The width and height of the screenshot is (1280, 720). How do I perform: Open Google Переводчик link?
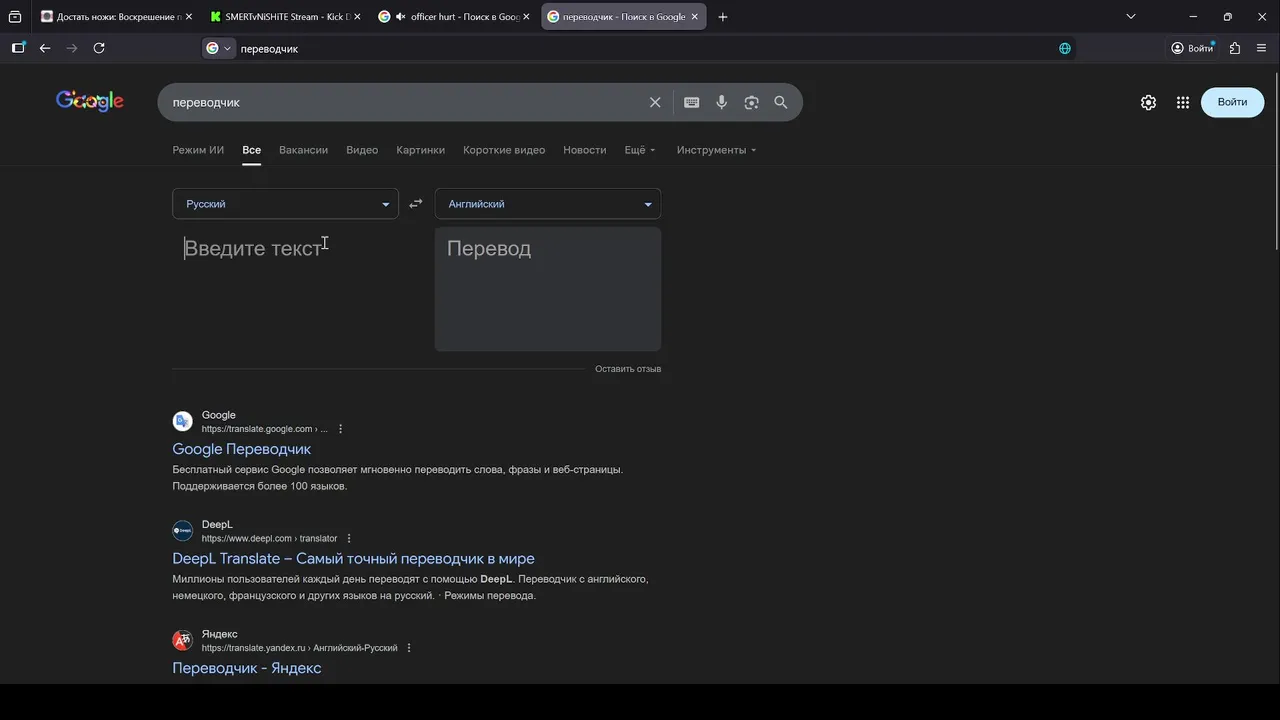tap(241, 449)
